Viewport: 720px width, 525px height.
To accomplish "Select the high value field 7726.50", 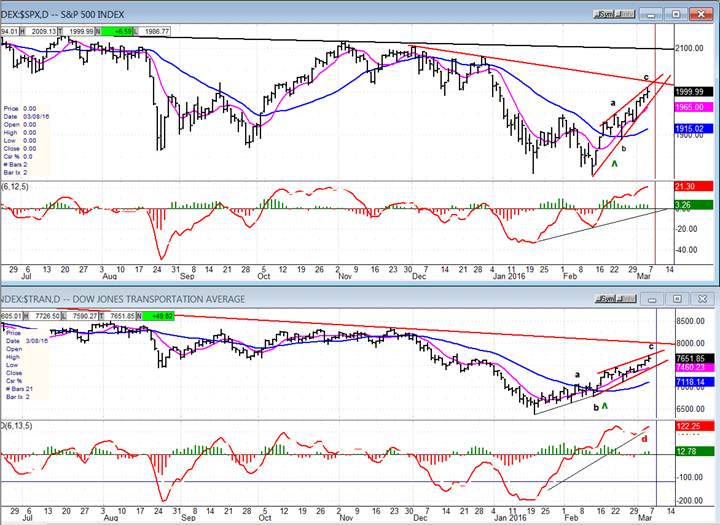I will coord(44,316).
